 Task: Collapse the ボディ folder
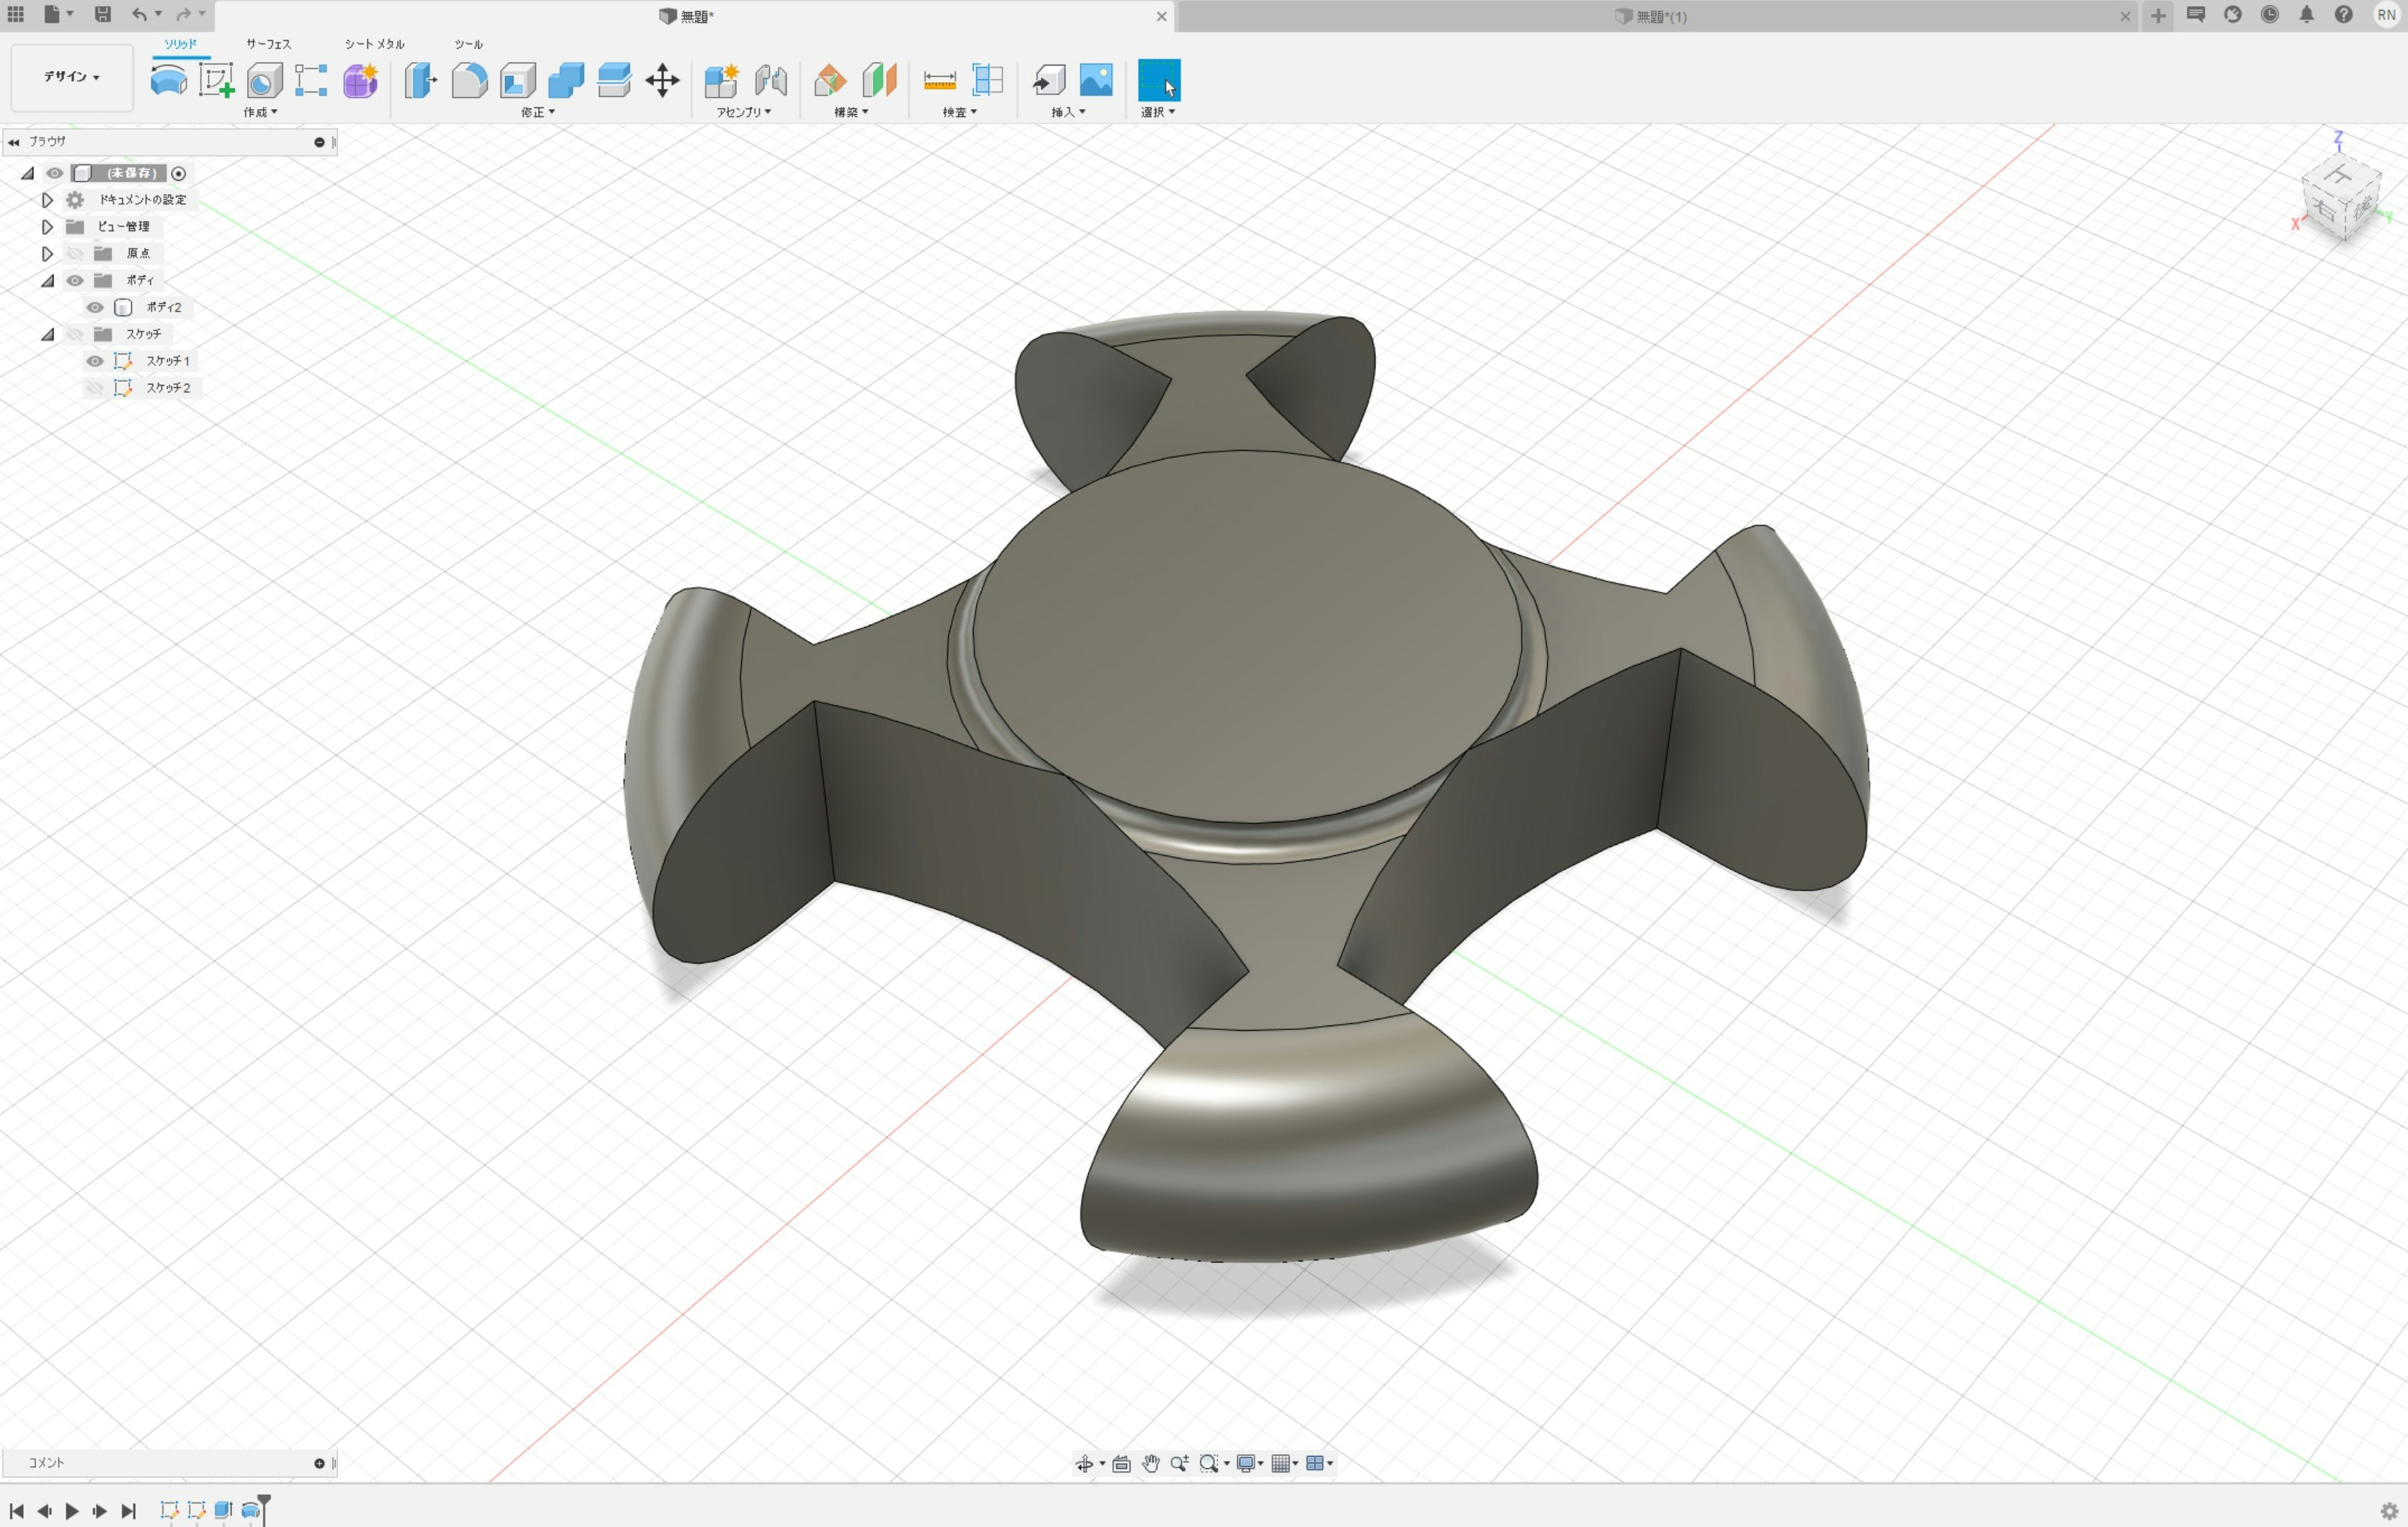47,281
